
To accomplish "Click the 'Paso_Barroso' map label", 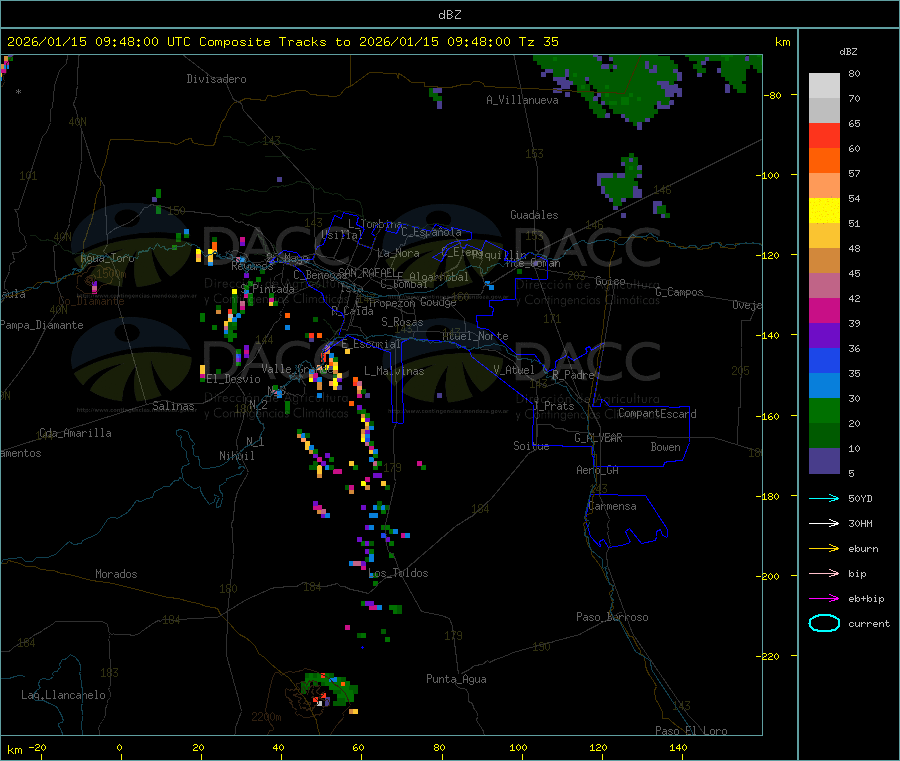I will click(x=612, y=617).
